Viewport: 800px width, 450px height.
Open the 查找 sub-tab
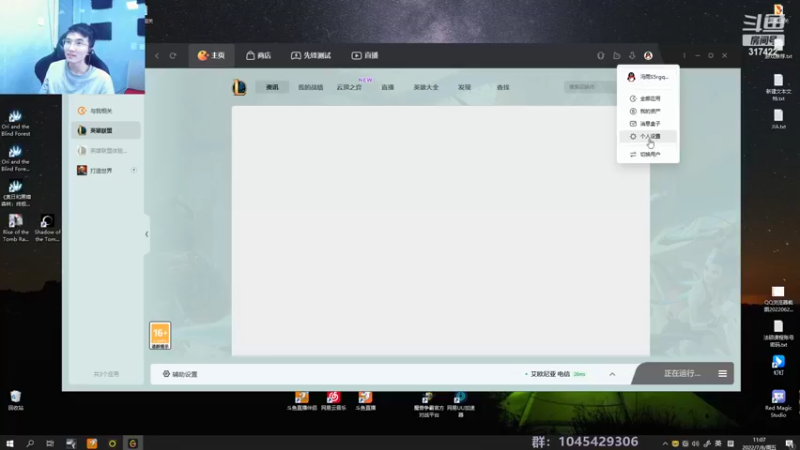coord(503,87)
